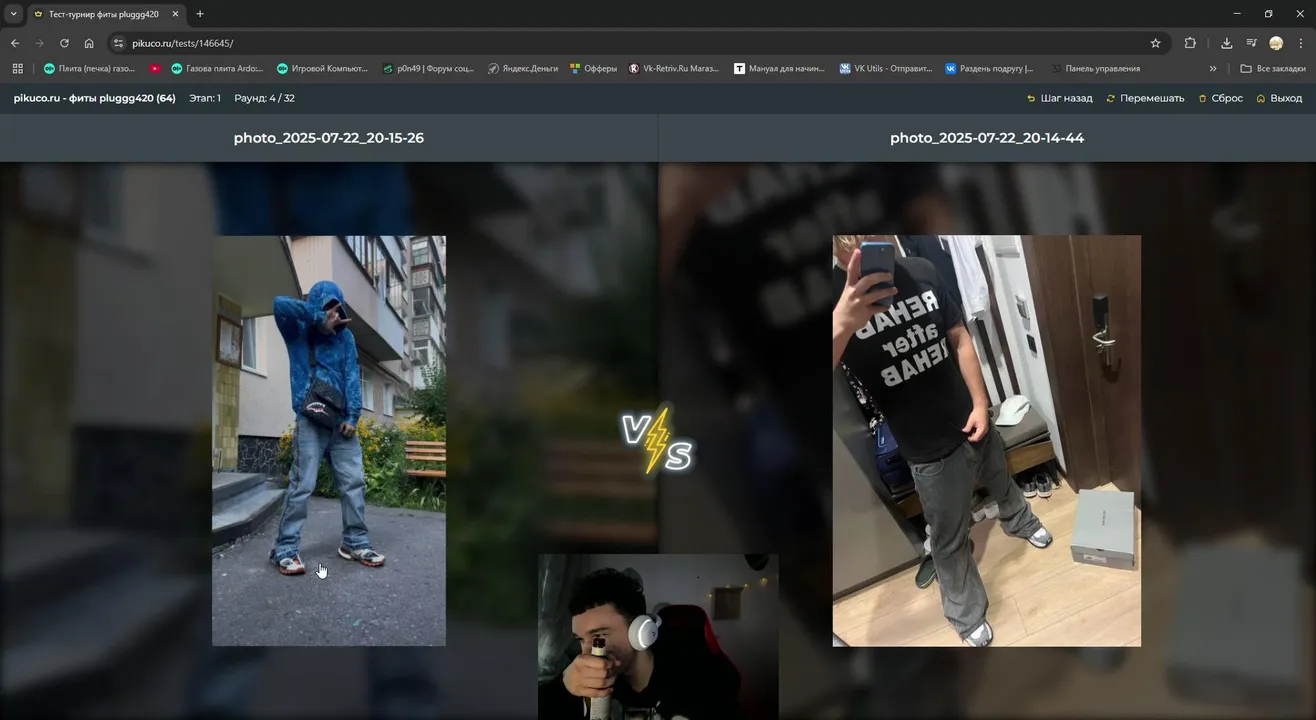Bookmark this page with the star

(1155, 43)
